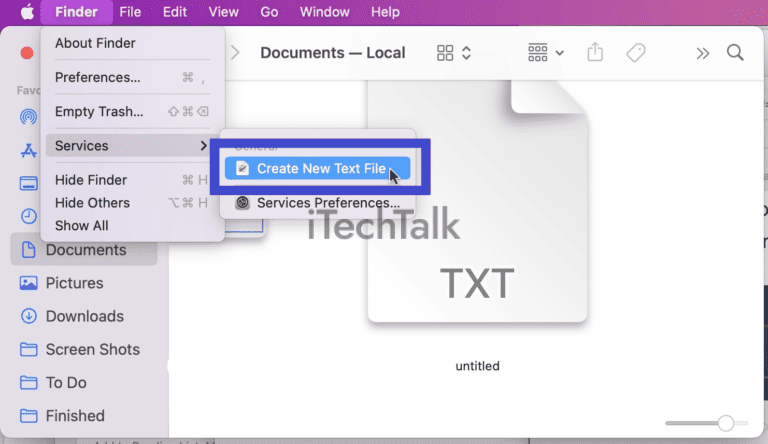Click the Search magnifier icon
Image resolution: width=768 pixels, height=444 pixels.
coord(735,52)
